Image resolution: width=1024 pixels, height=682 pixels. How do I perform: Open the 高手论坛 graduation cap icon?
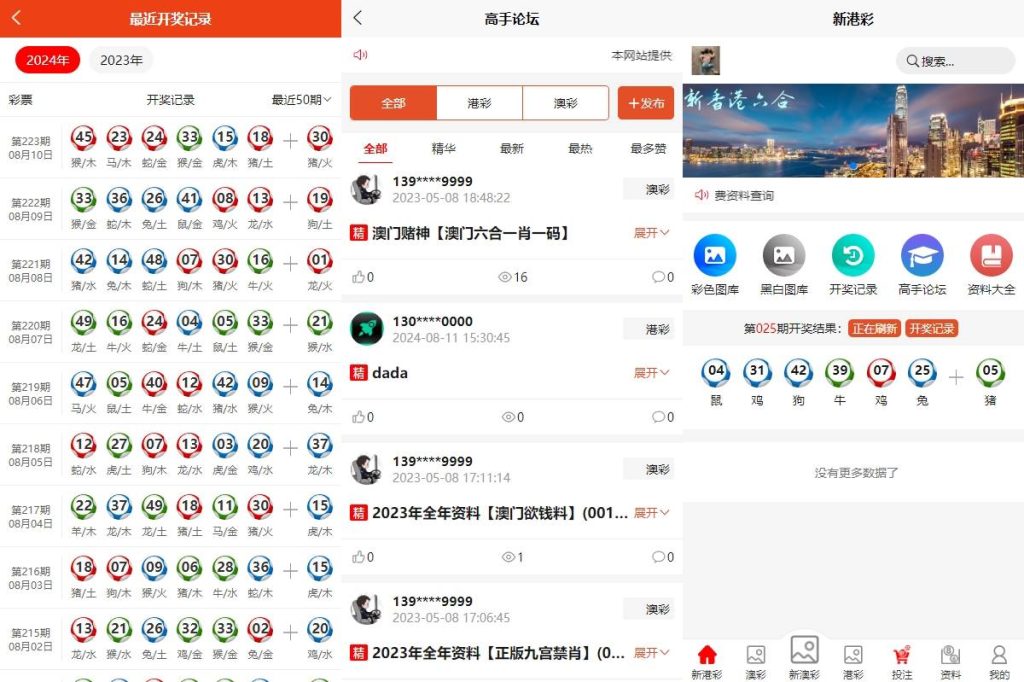[921, 256]
